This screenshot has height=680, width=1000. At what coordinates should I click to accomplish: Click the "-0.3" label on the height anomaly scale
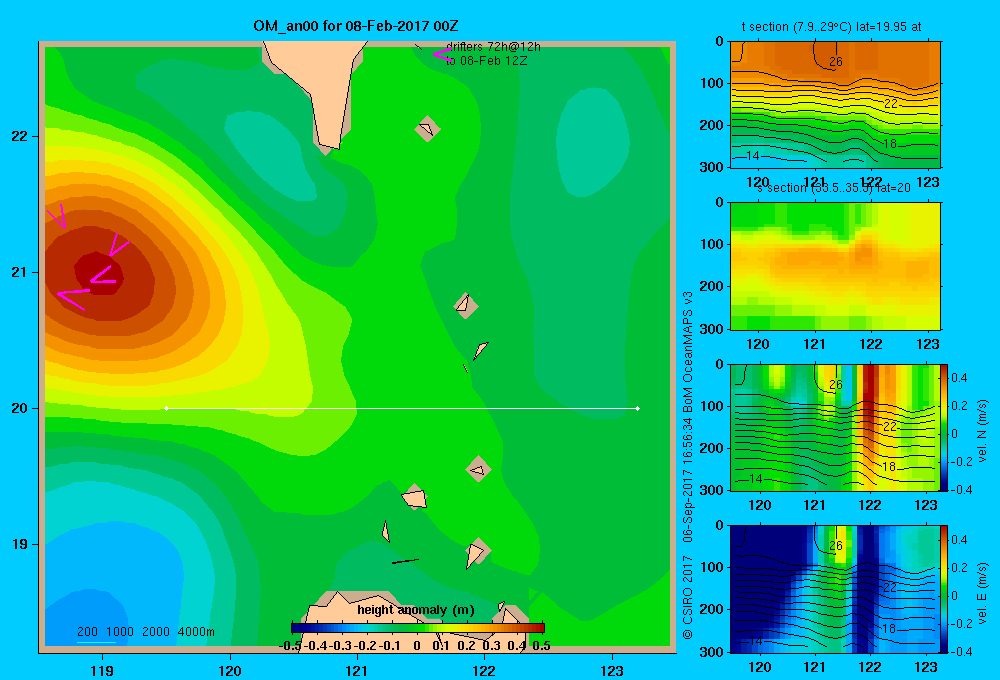point(340,646)
